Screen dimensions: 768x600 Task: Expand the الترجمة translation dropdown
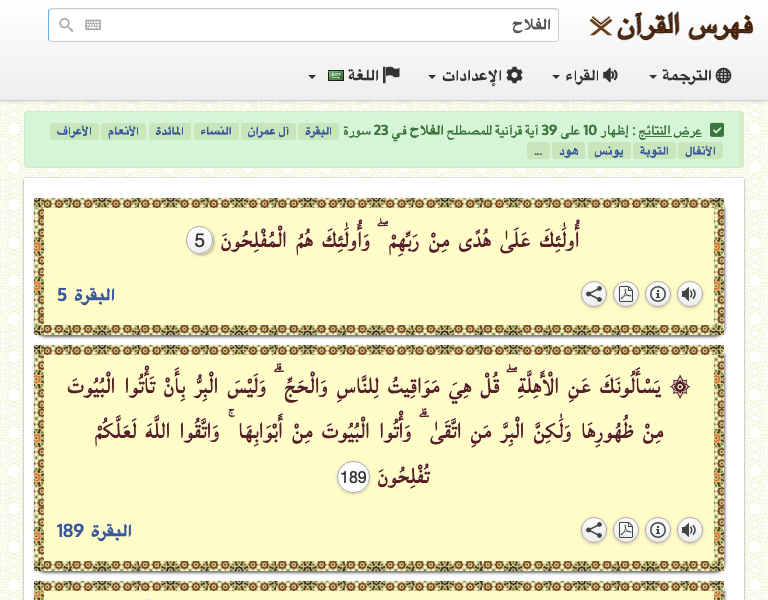pos(690,76)
